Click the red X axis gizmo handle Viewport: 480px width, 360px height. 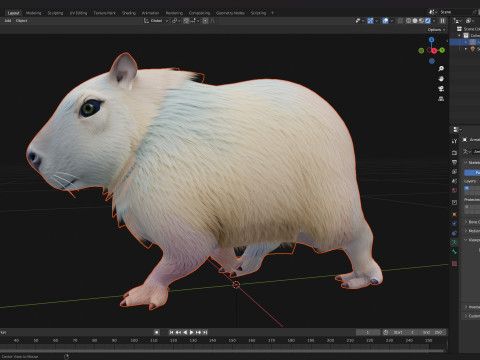click(x=434, y=51)
